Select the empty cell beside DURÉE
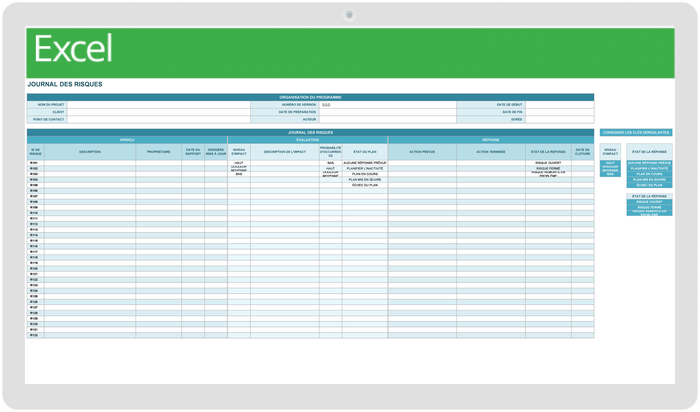Viewport: 700px width, 412px height. (560, 120)
